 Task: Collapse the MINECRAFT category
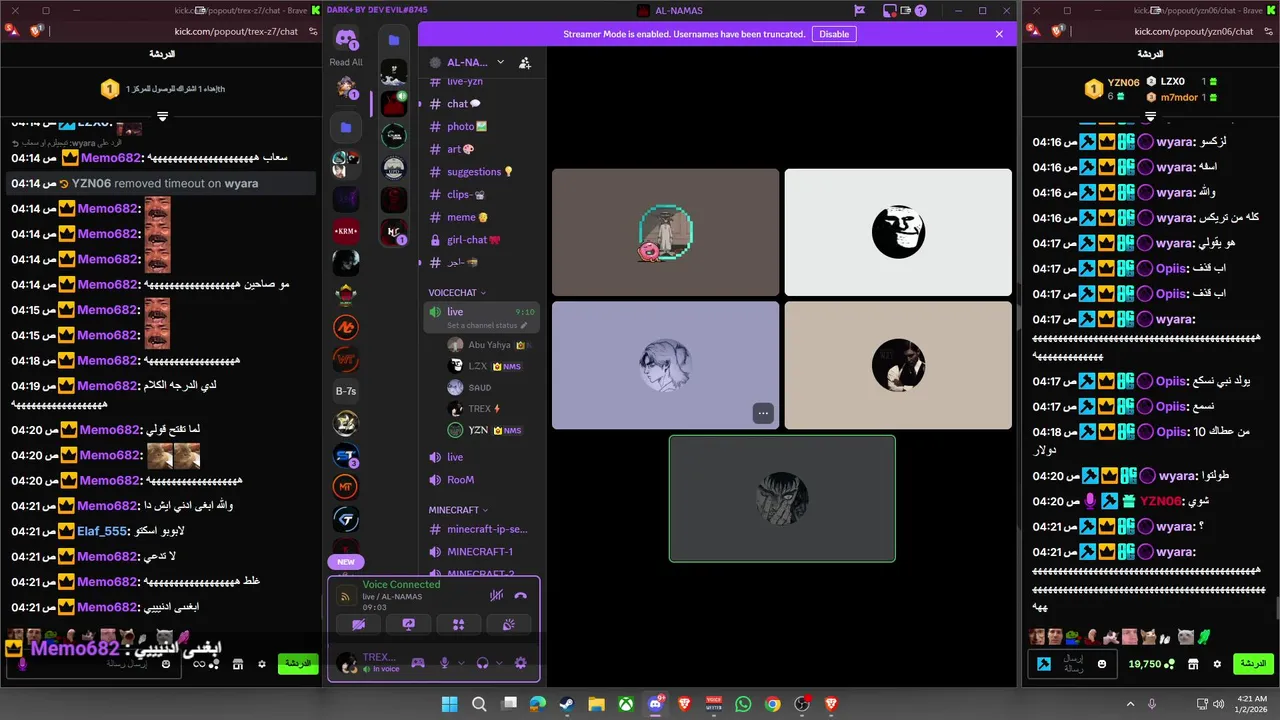pos(458,510)
